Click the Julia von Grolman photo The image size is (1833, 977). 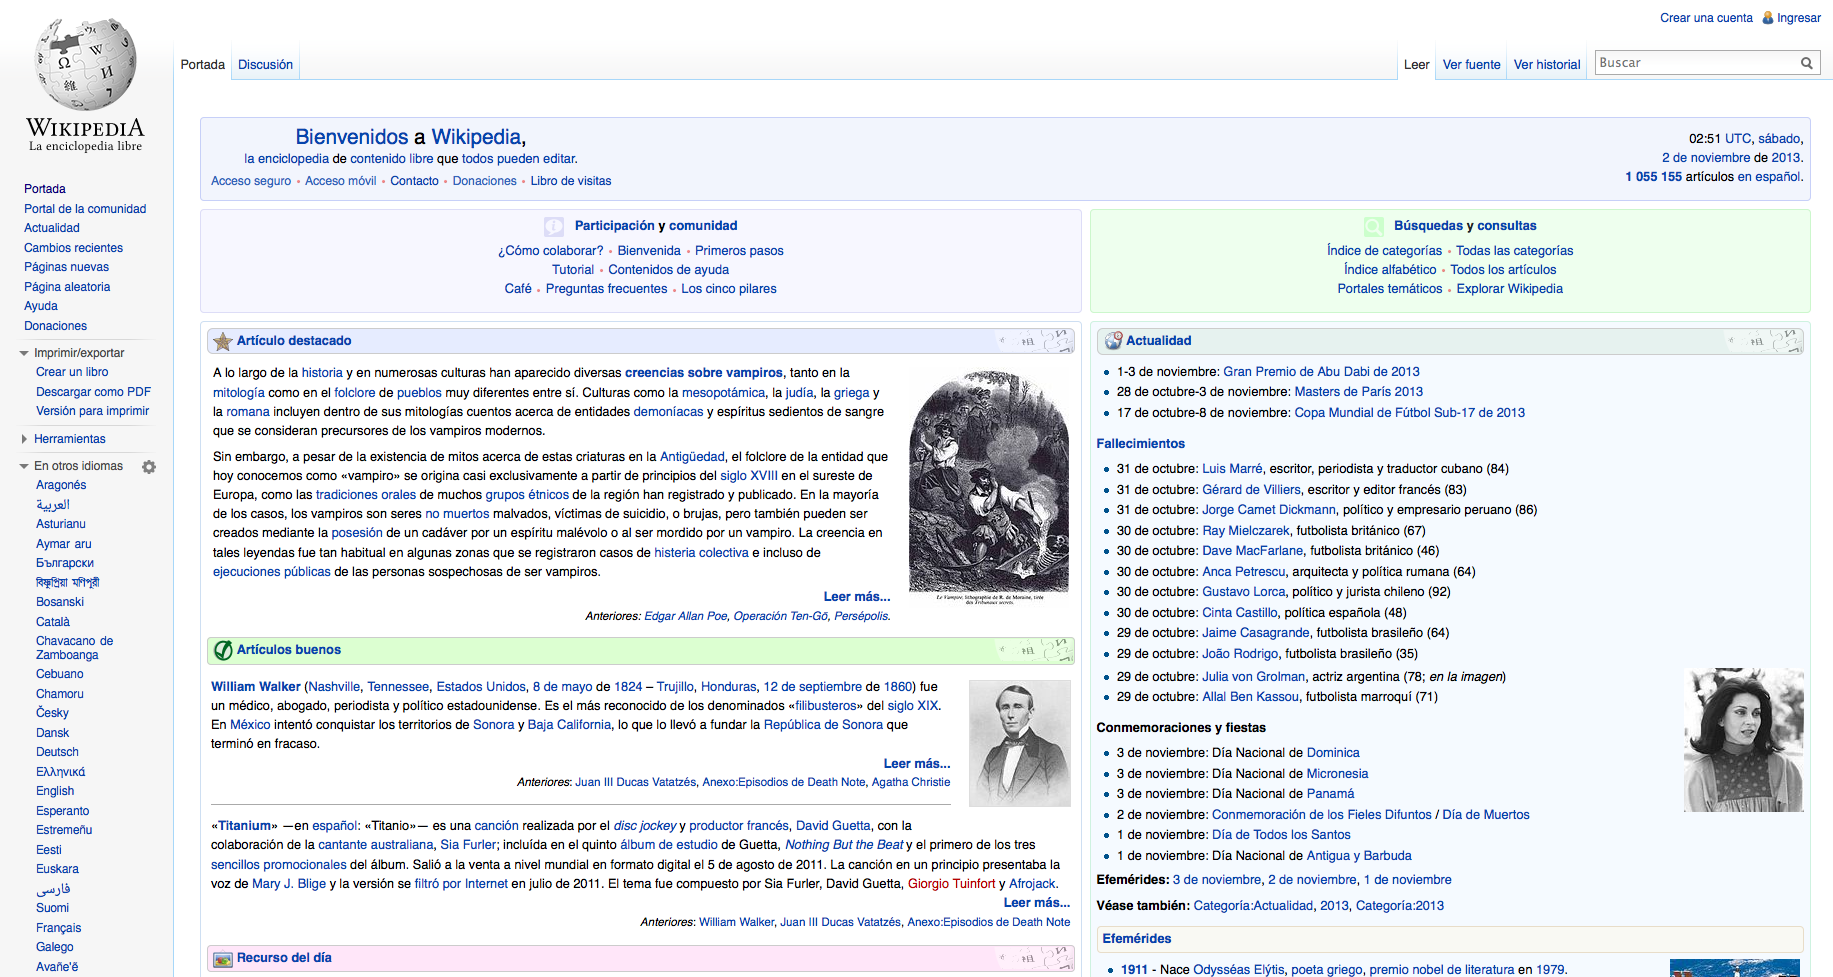(1743, 739)
